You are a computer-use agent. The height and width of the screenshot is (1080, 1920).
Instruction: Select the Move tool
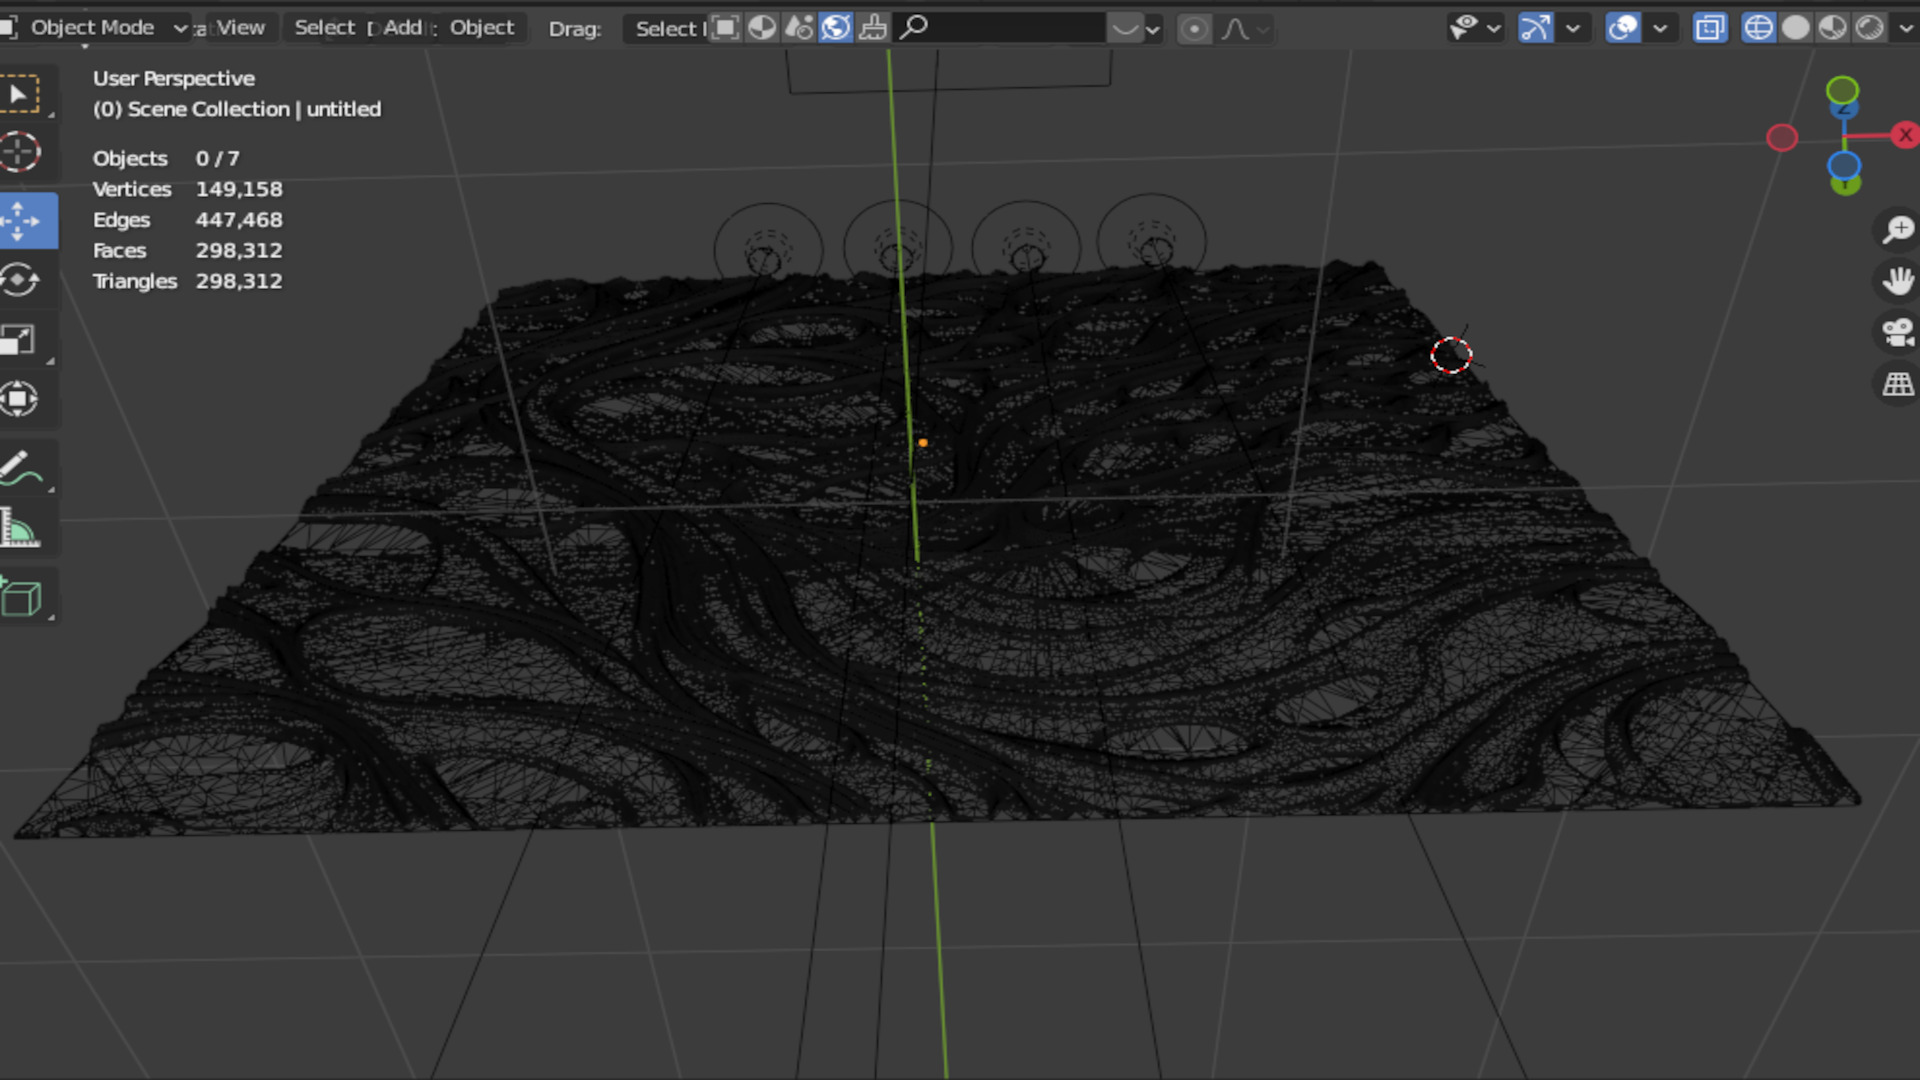(x=22, y=221)
